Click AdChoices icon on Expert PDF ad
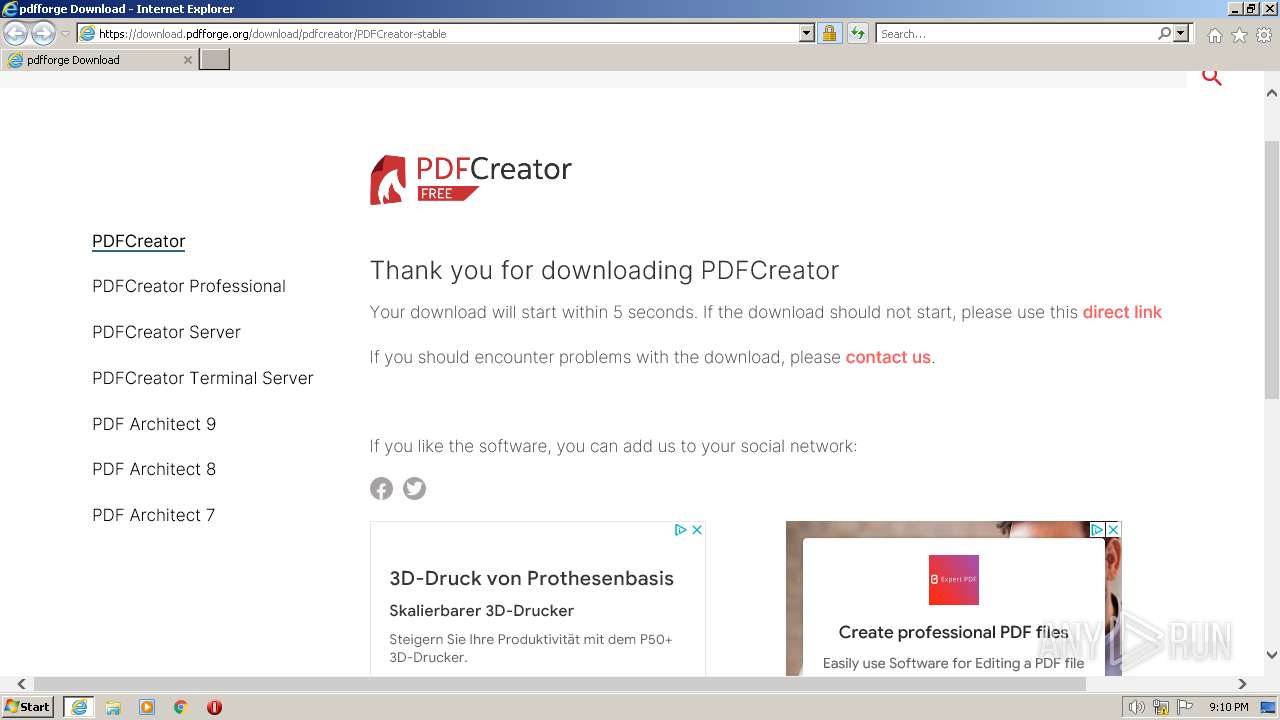 (1097, 530)
